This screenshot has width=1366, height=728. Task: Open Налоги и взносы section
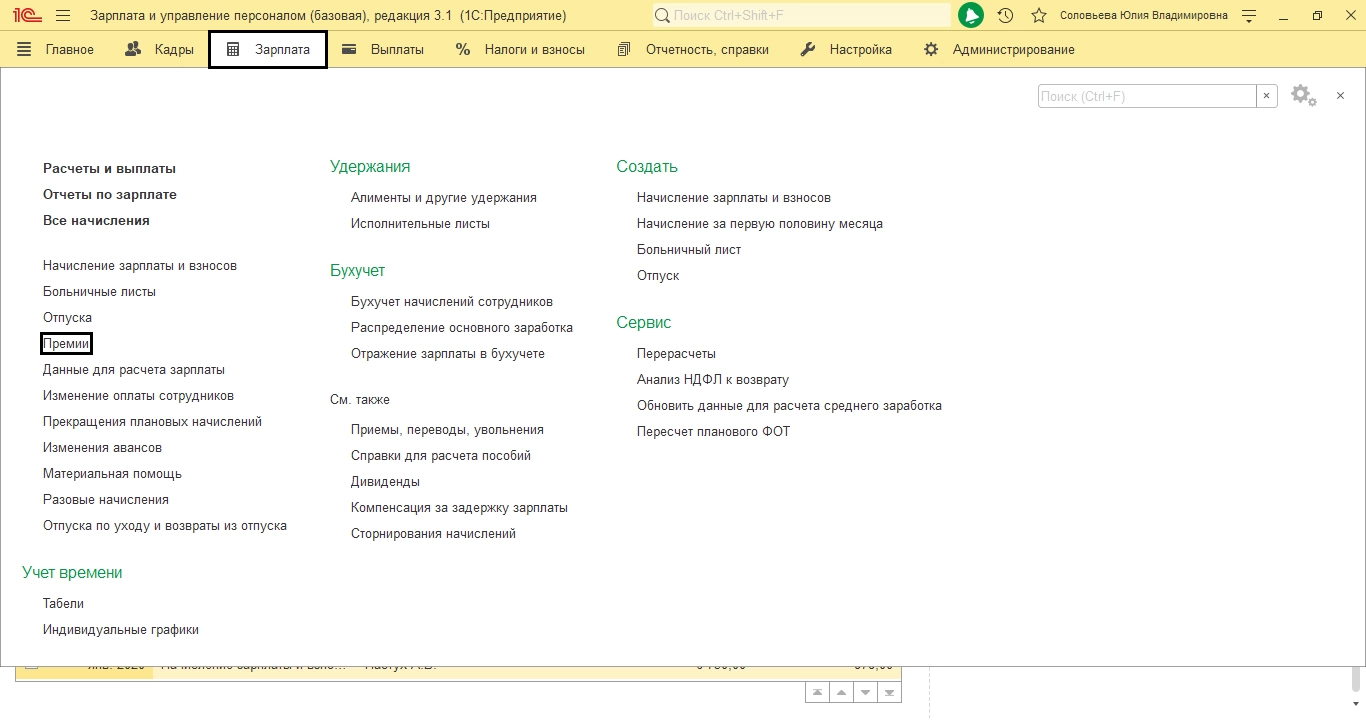point(520,49)
